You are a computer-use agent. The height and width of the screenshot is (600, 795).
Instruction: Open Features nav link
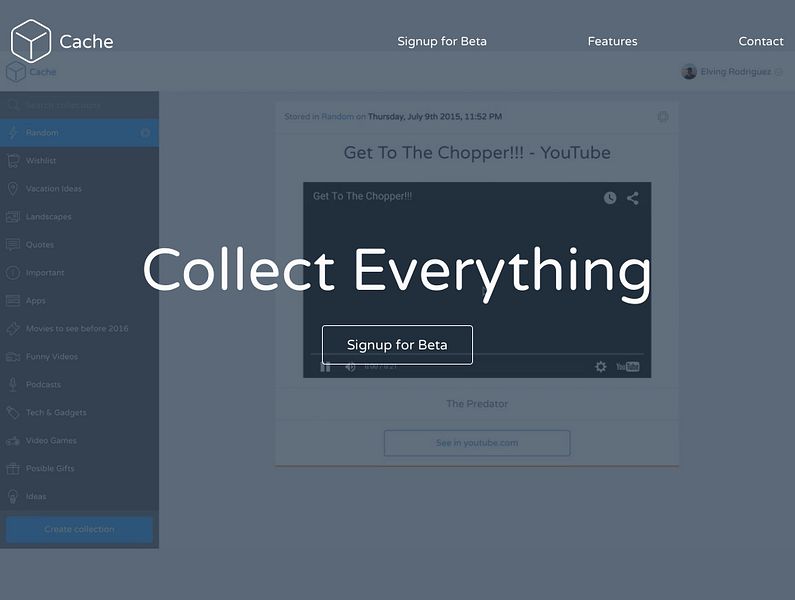[x=612, y=42]
